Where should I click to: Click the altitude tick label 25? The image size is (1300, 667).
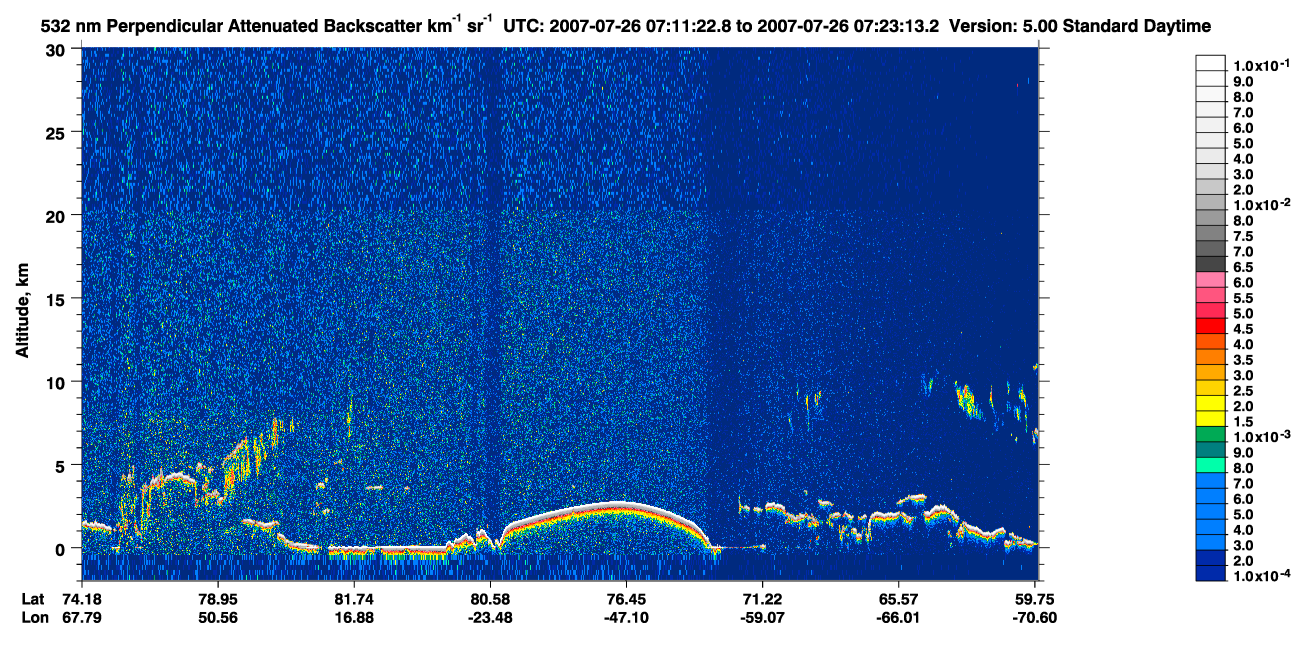(x=57, y=133)
